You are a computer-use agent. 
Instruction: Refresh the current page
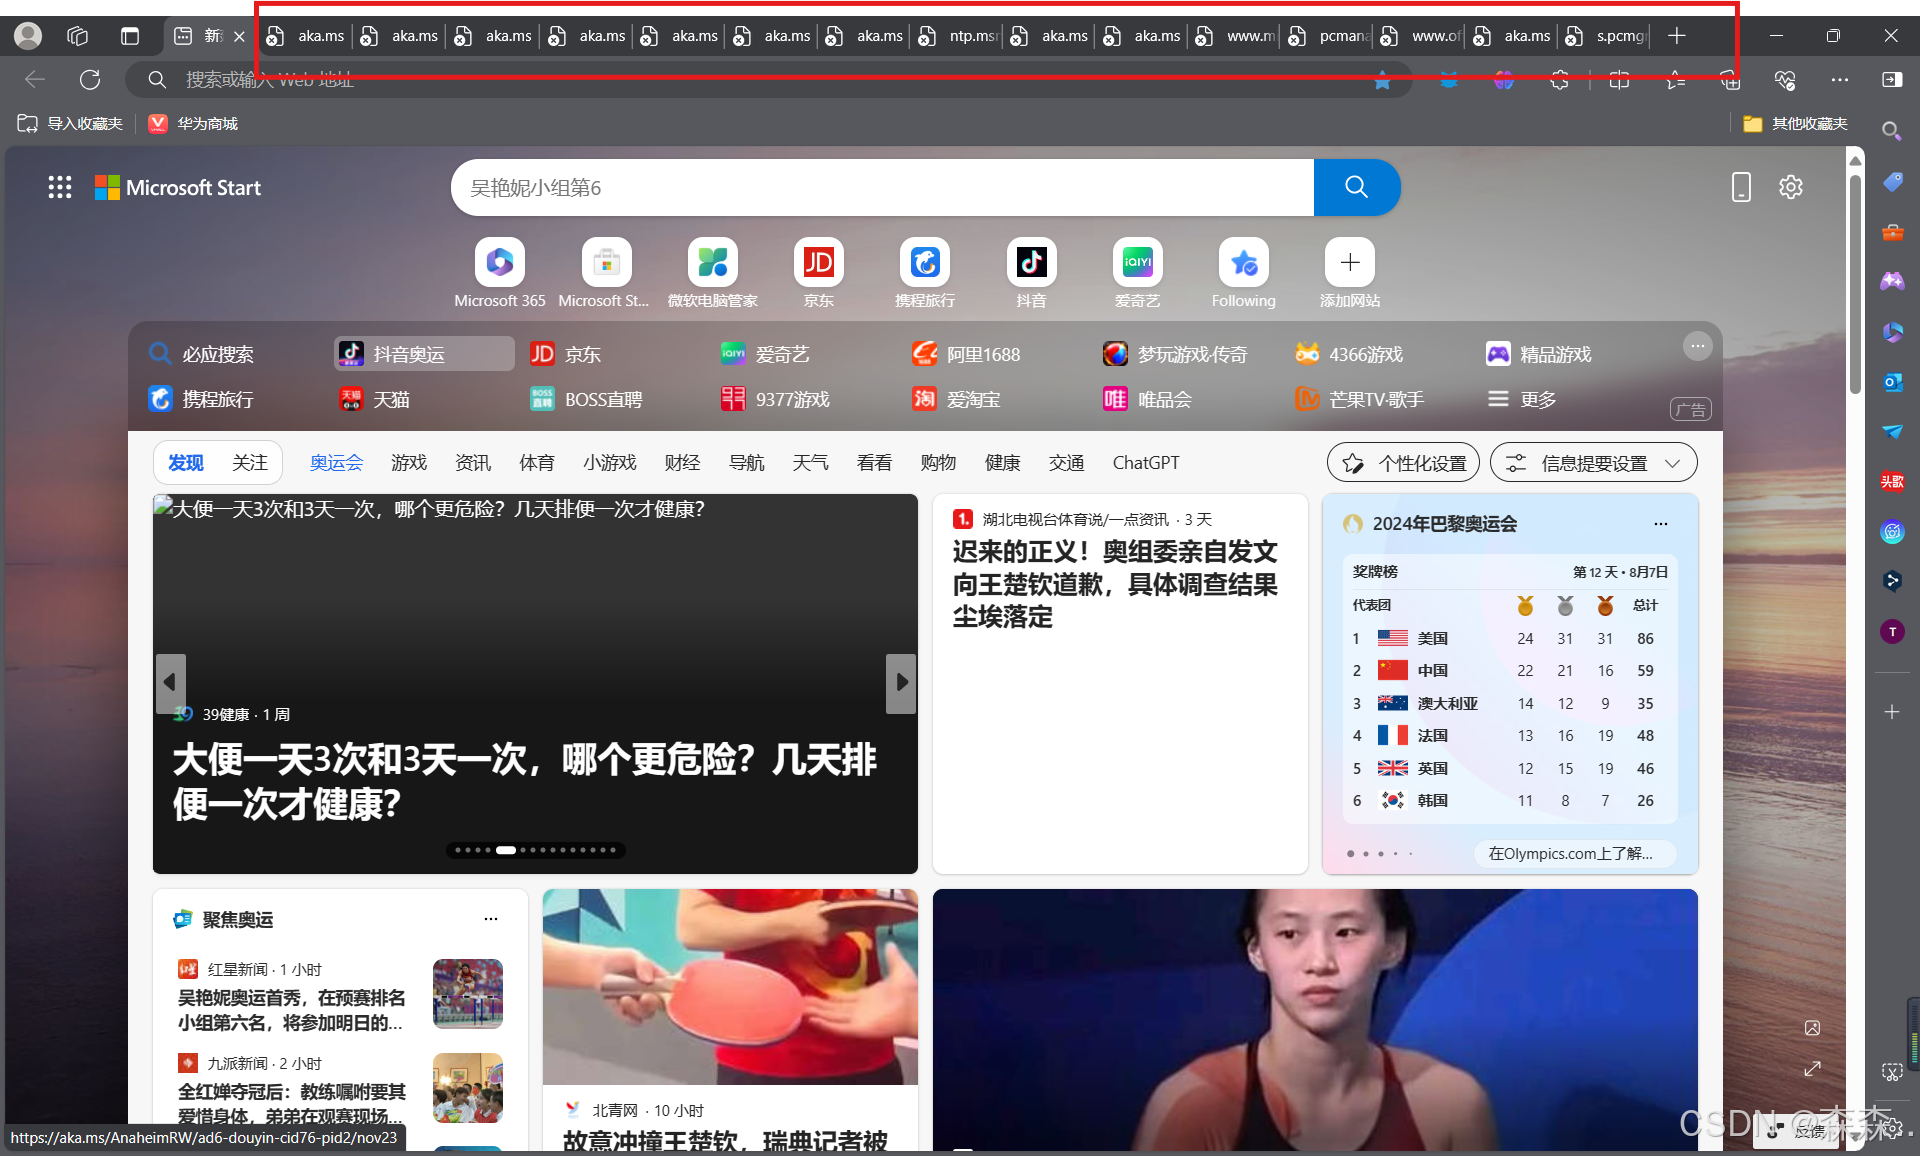coord(90,79)
